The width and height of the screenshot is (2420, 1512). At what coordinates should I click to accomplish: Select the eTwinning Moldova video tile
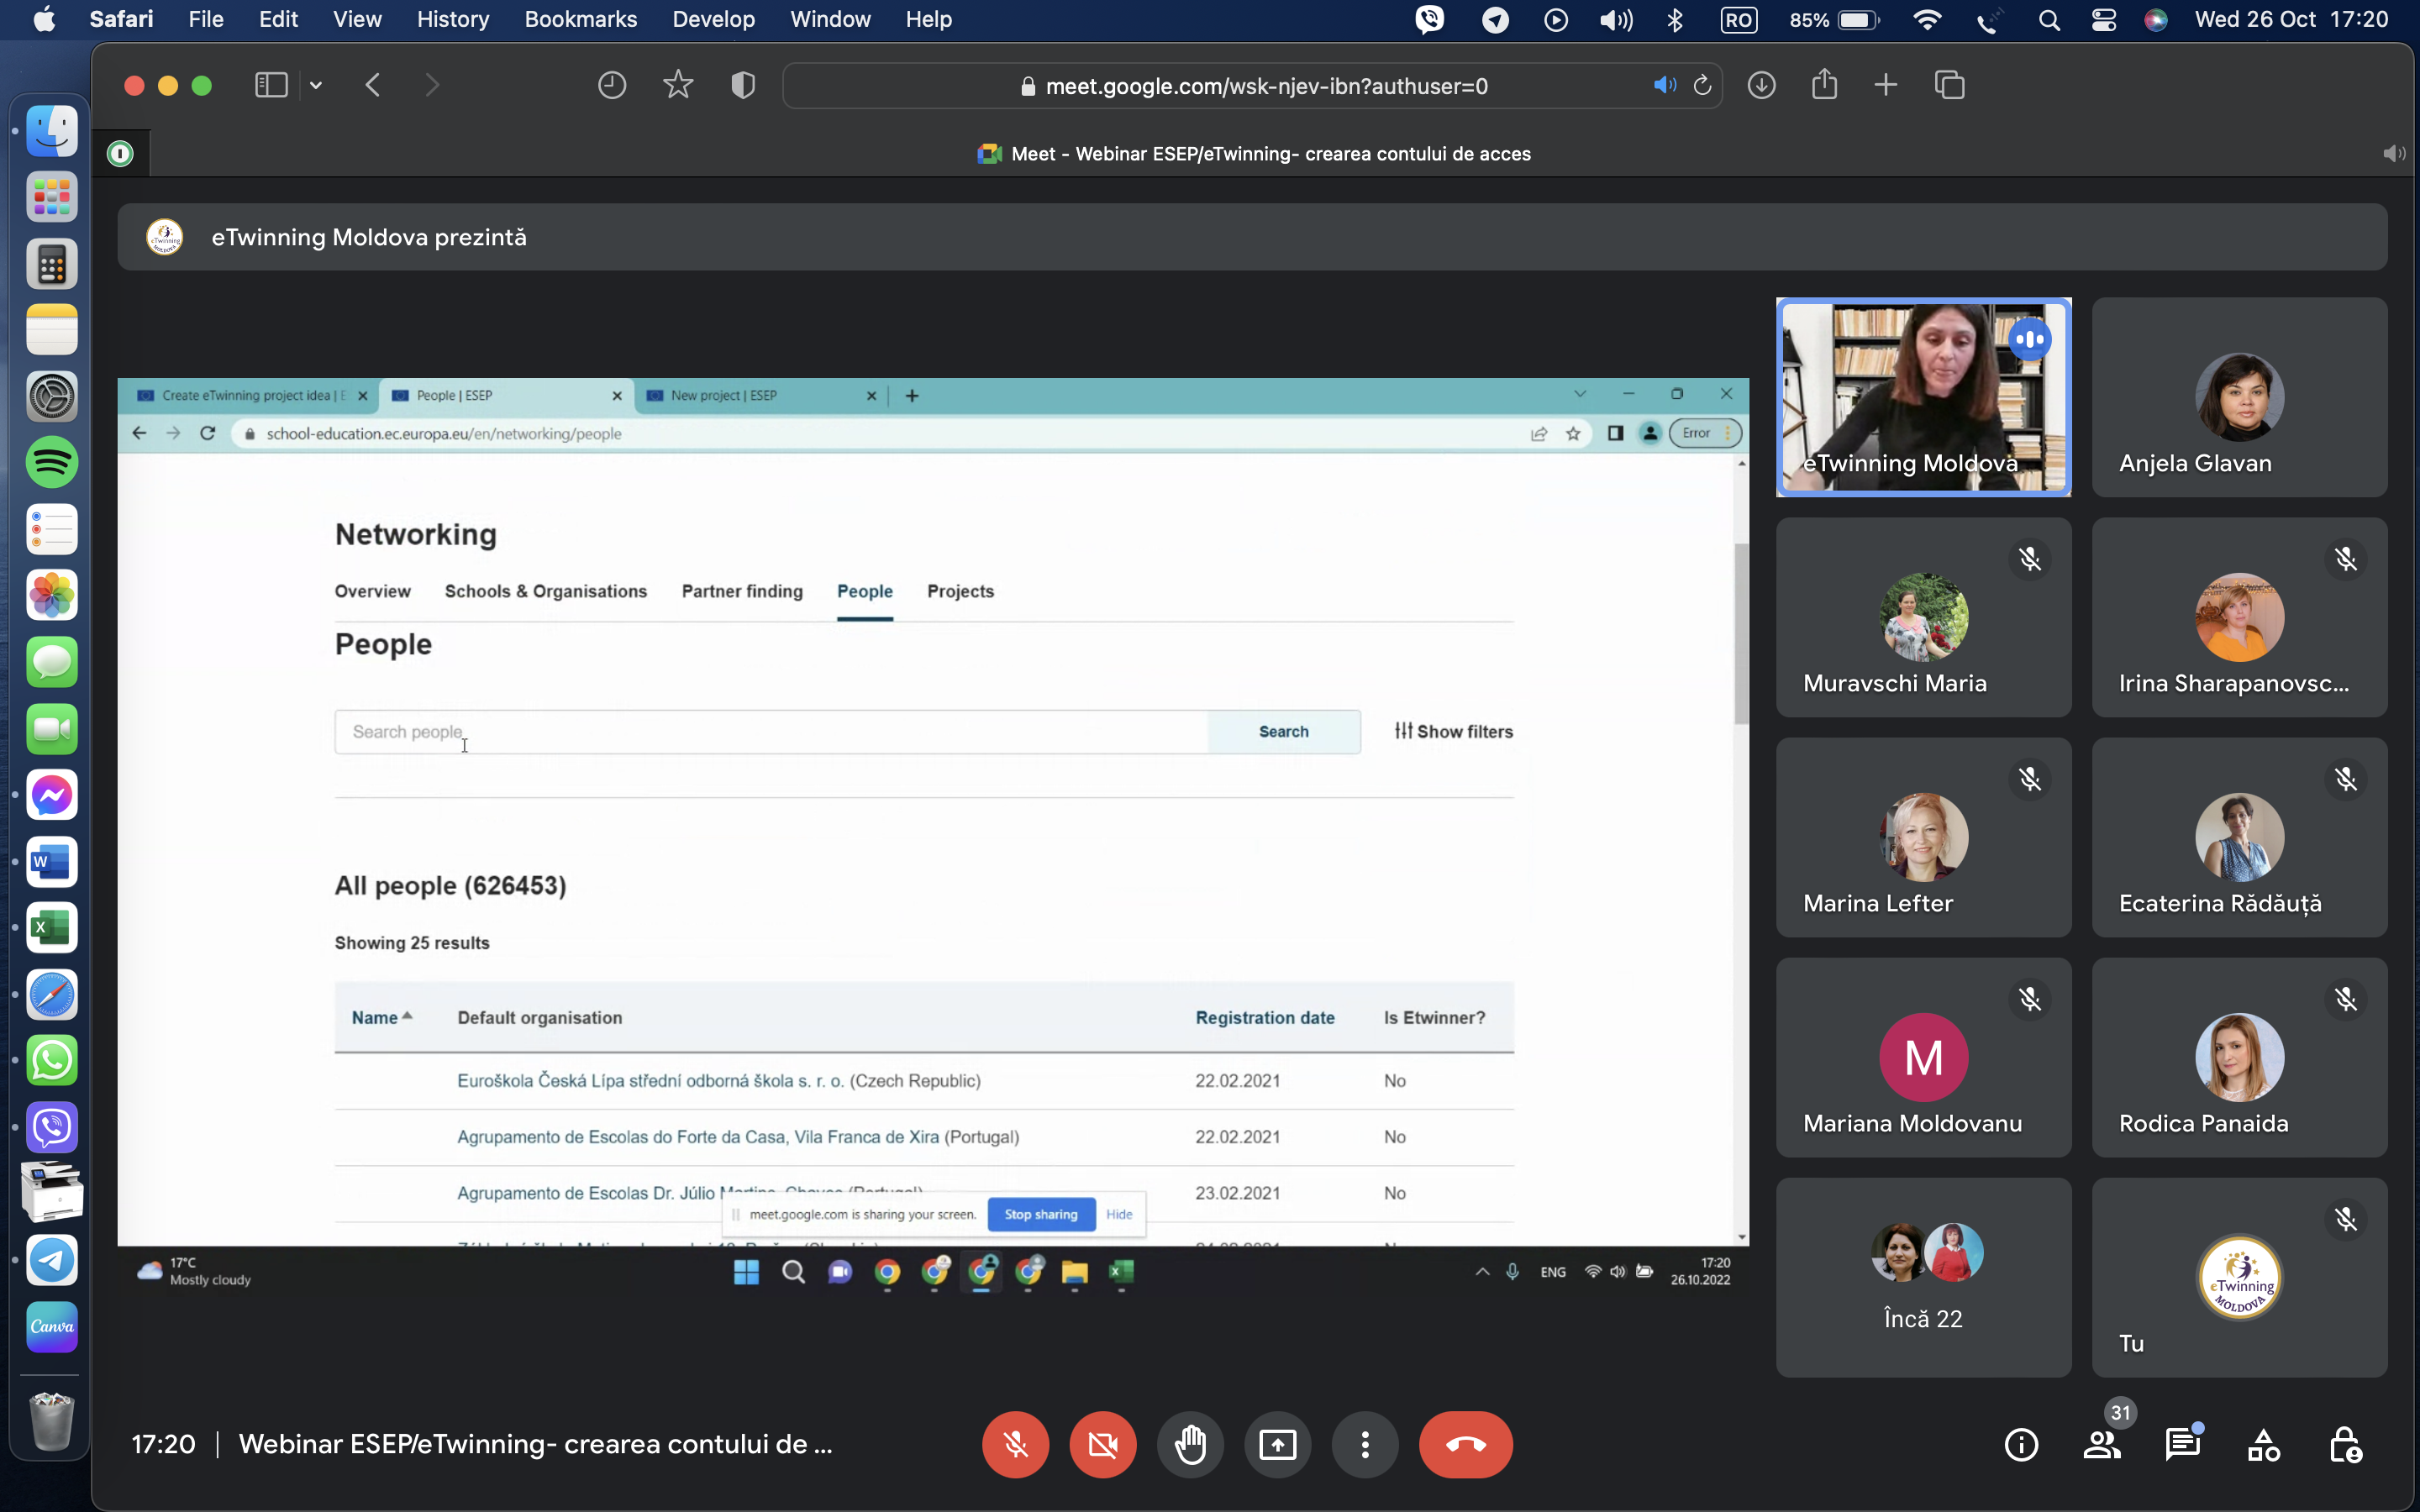click(1923, 397)
